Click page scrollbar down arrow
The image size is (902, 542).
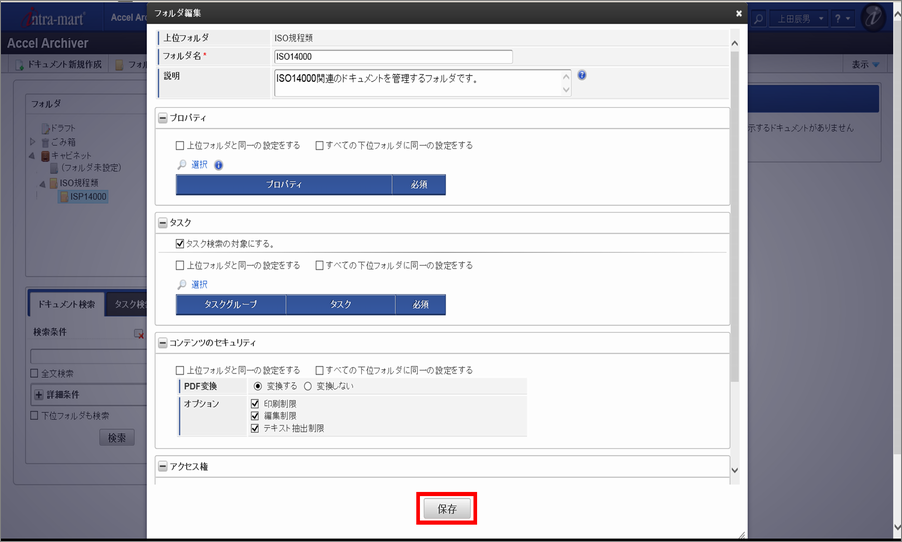point(896,527)
